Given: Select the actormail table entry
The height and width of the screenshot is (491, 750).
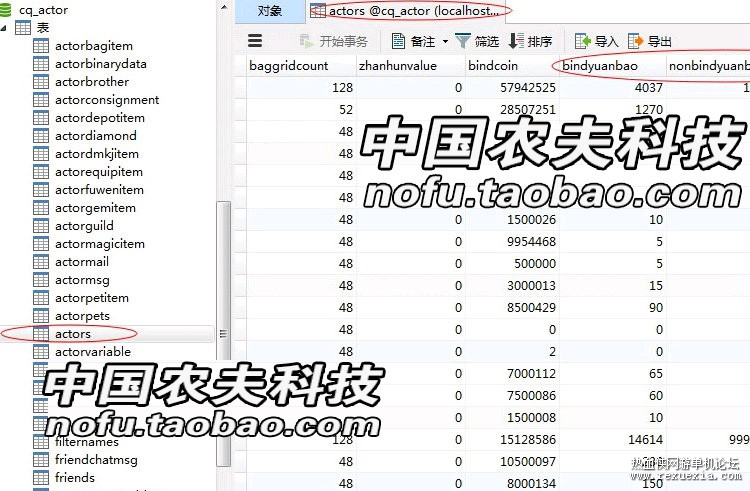Looking at the screenshot, I should pyautogui.click(x=82, y=262).
